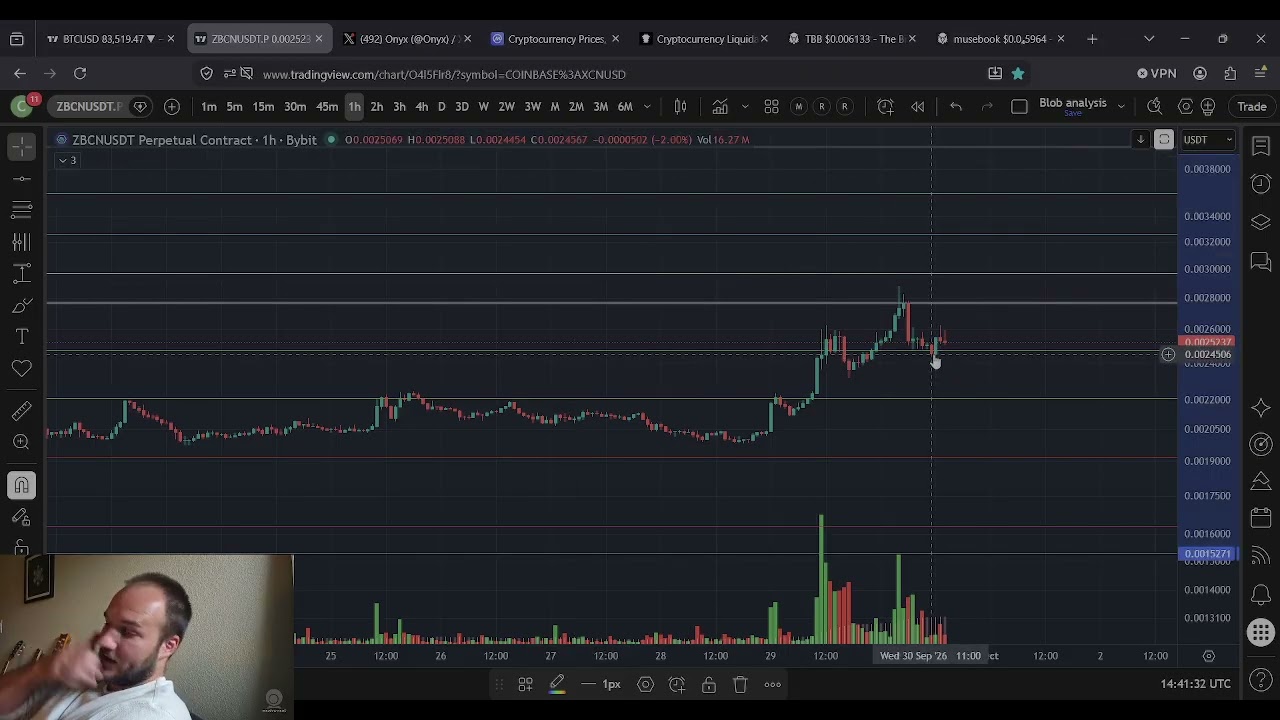Click the 14:41:32 UTC timezone clock
This screenshot has width=1280, height=720.
tap(1196, 684)
